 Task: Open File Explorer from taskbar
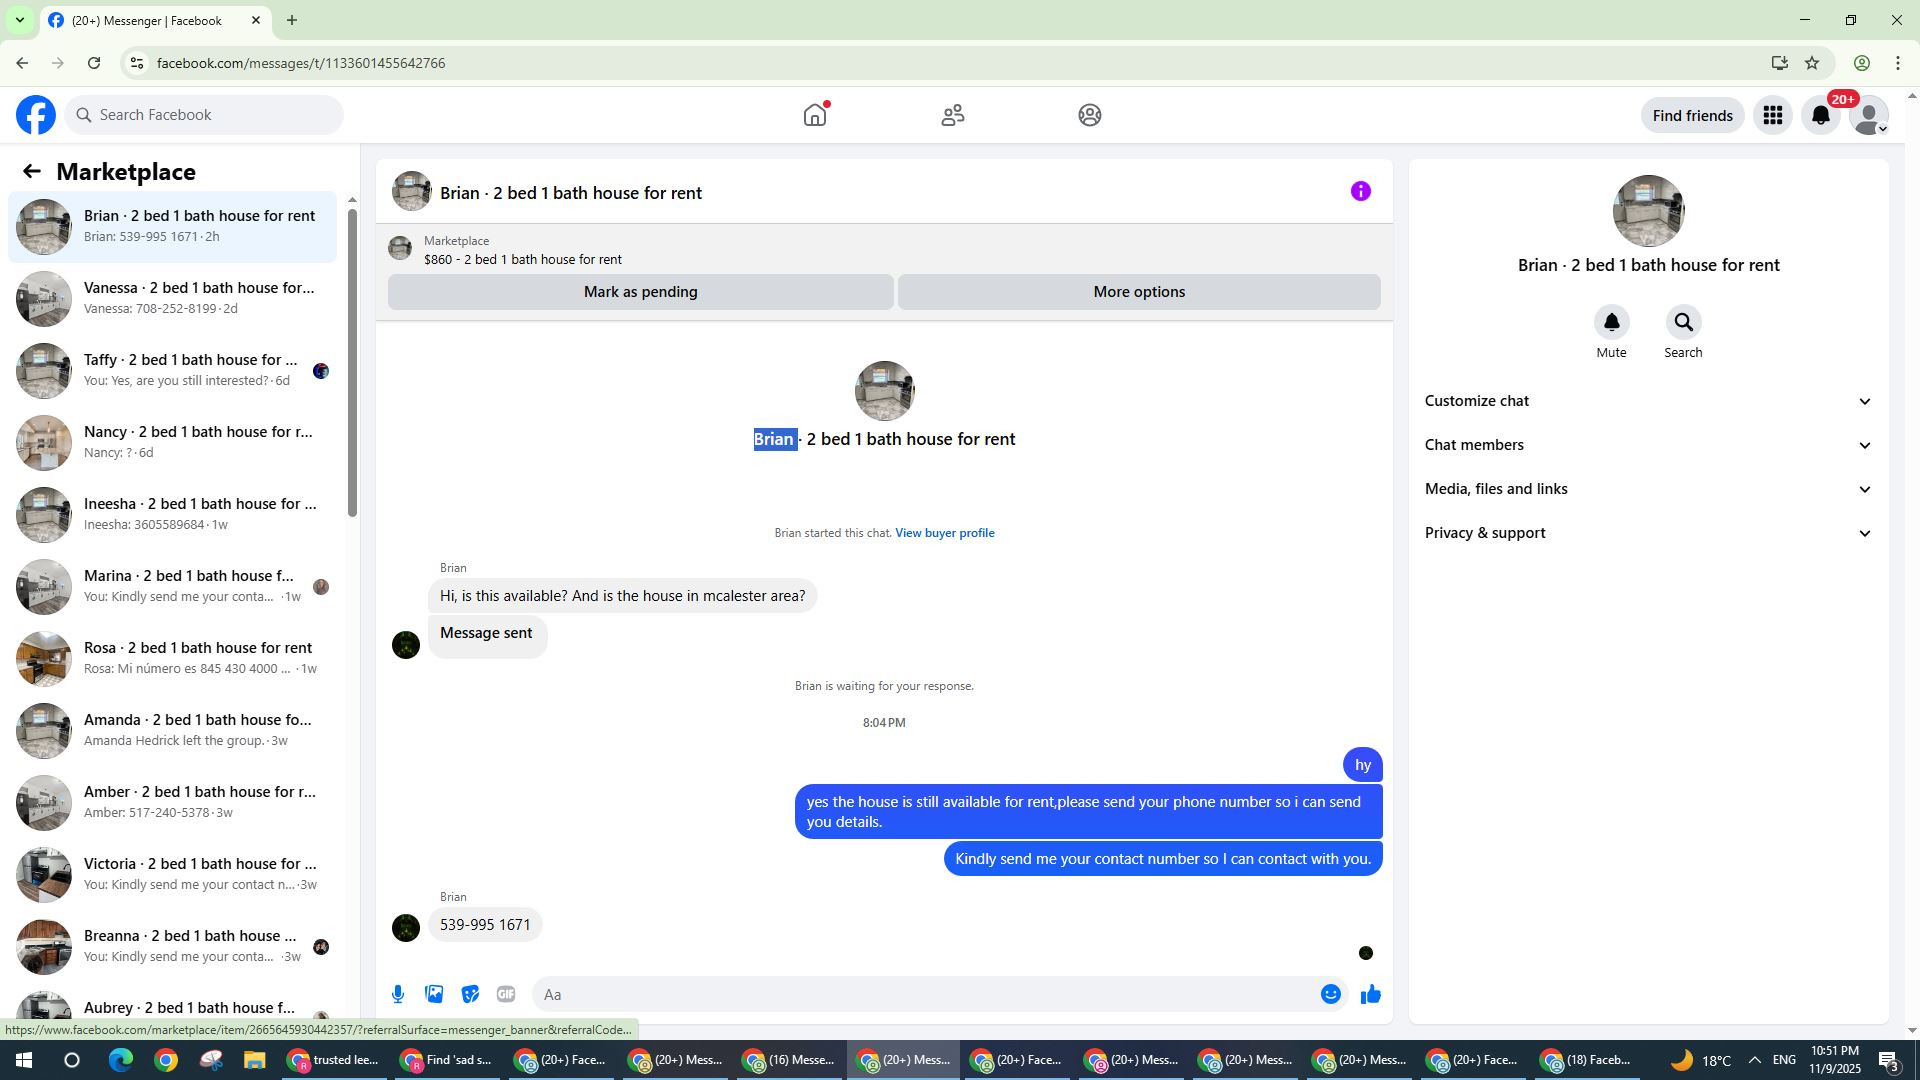[x=254, y=1060]
